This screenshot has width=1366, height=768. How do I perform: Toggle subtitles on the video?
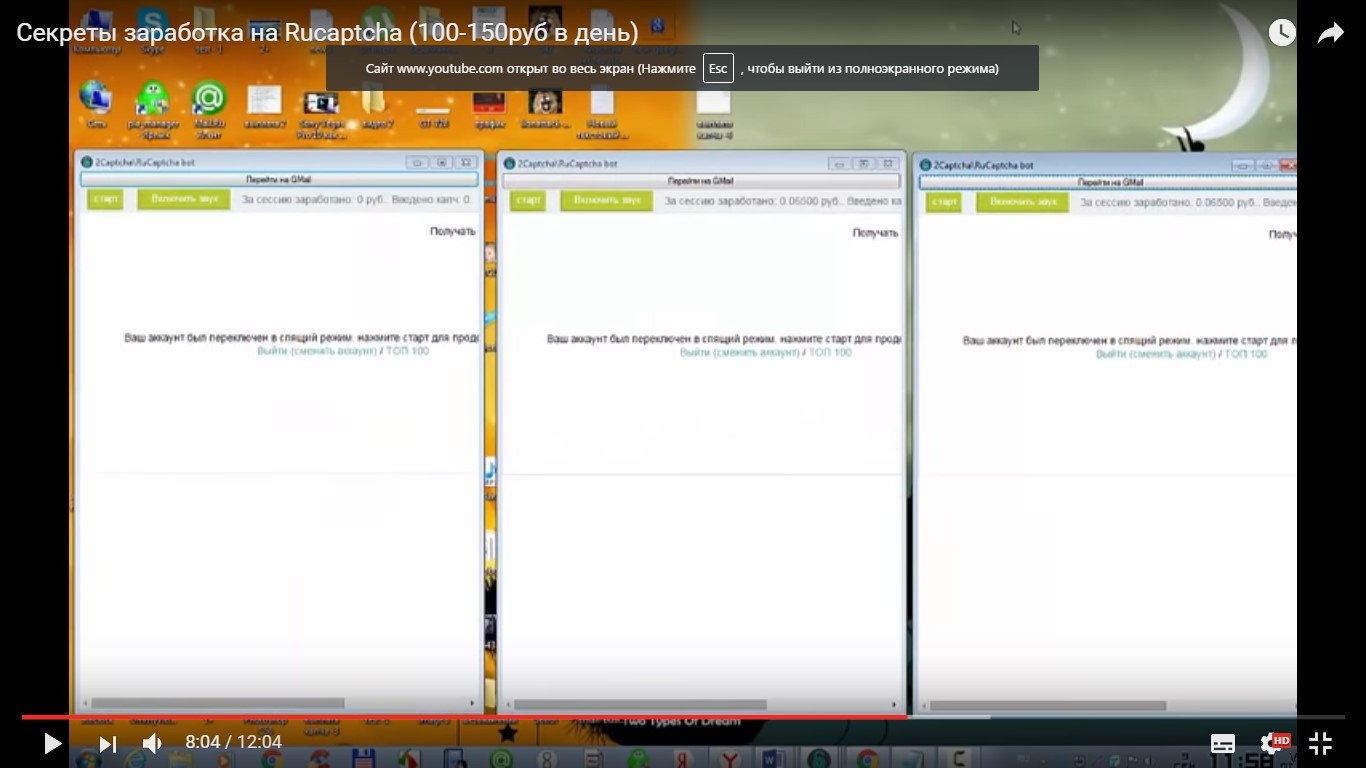click(x=1222, y=743)
